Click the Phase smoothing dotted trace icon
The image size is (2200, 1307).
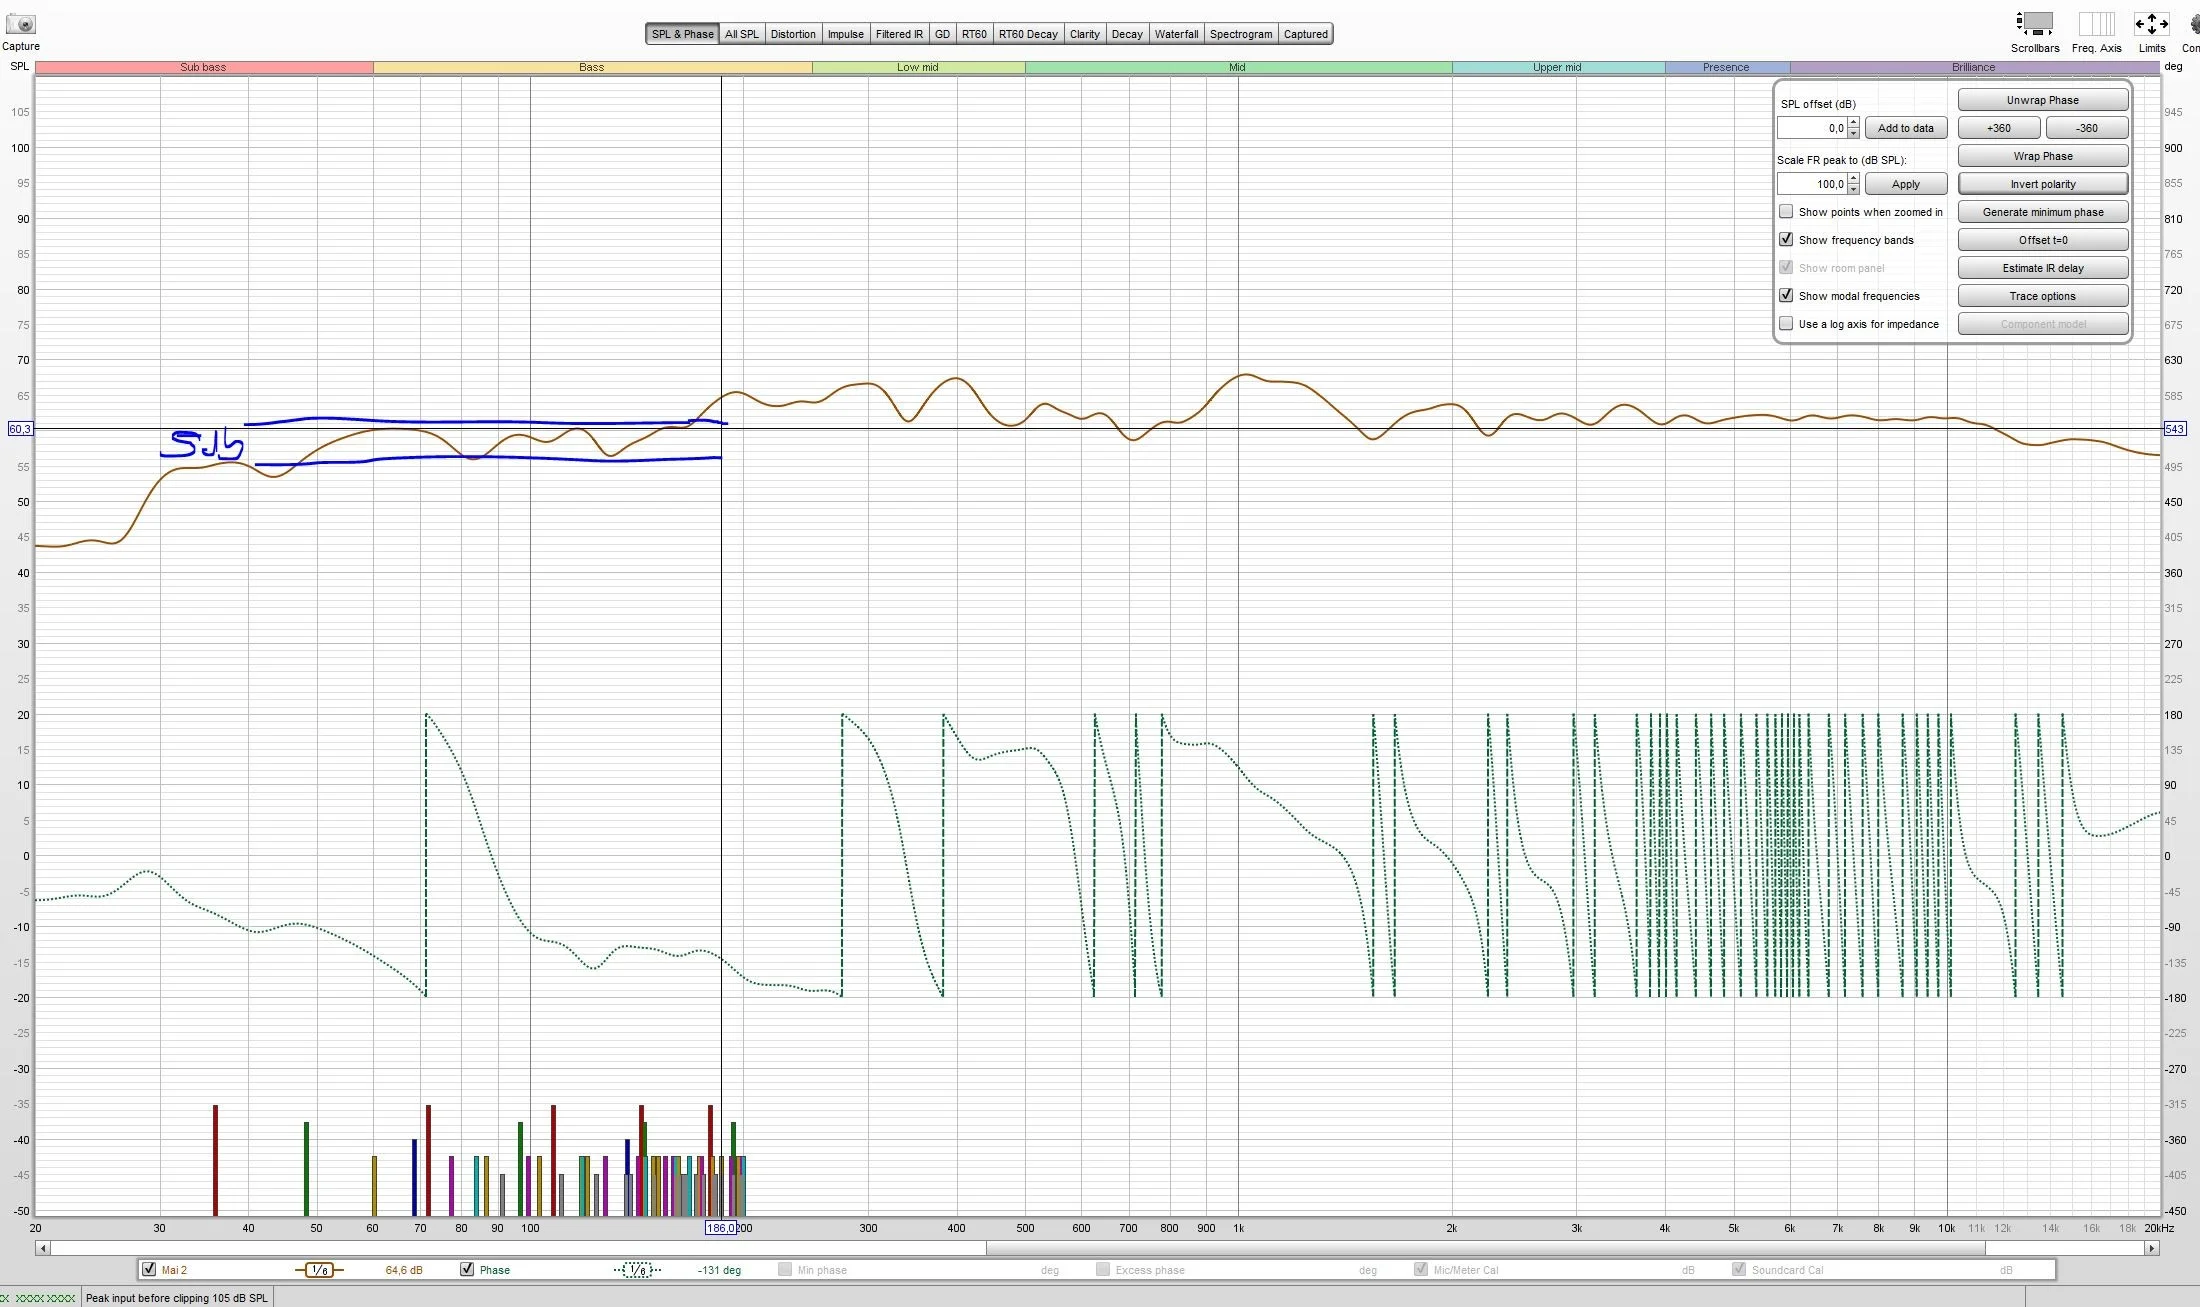637,1270
